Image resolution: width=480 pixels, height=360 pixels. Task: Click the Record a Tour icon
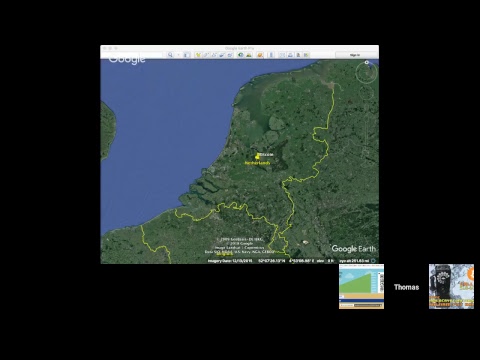230,55
